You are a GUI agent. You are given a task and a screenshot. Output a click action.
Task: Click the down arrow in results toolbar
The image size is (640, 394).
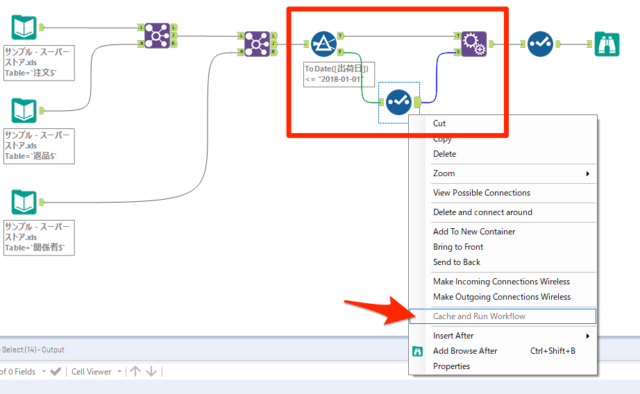(x=151, y=371)
